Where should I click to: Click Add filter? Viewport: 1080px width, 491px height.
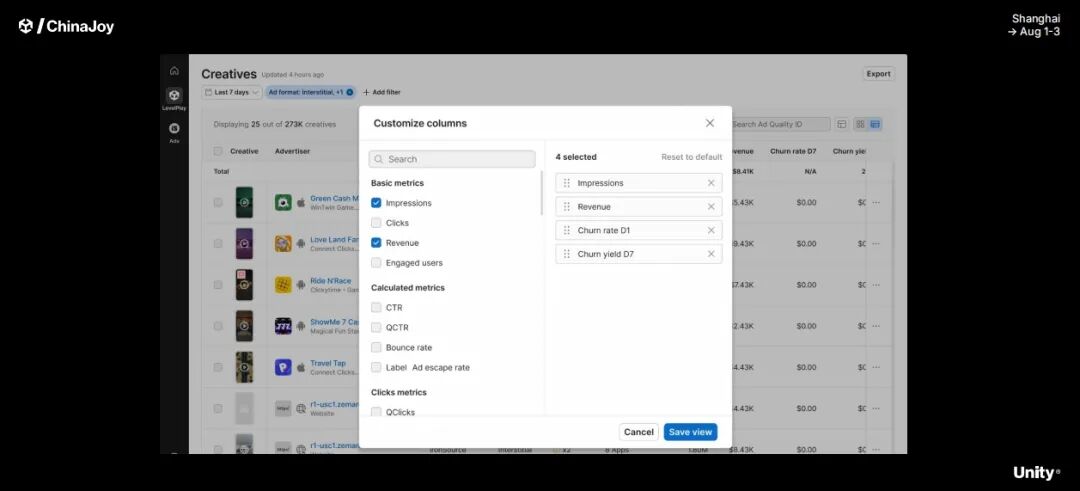tap(382, 92)
